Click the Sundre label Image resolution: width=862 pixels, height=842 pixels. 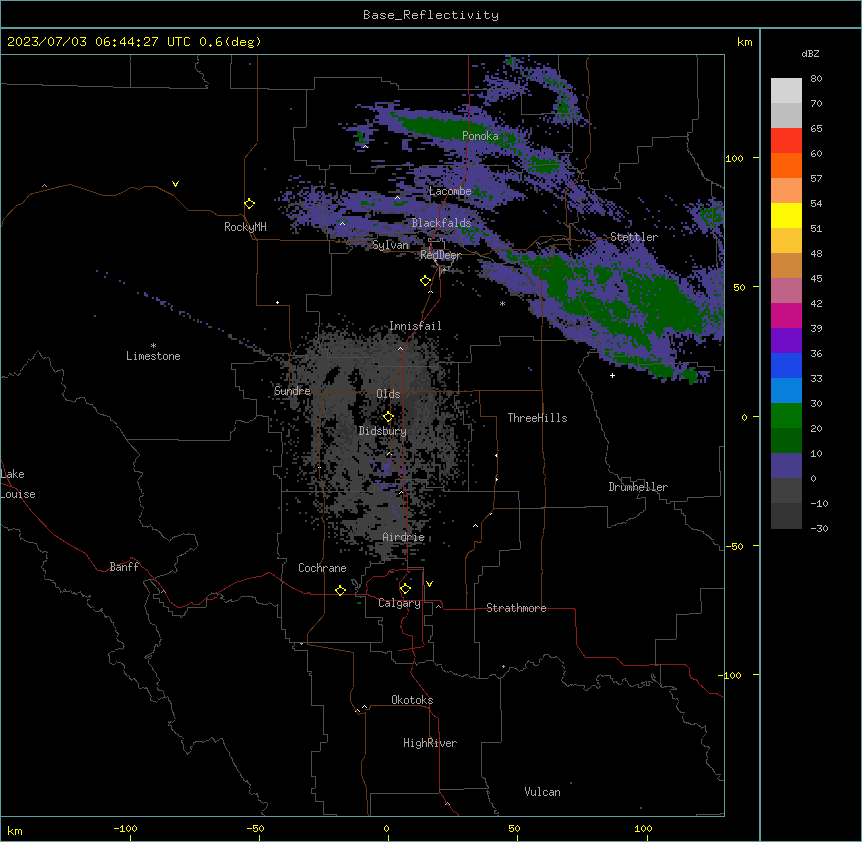click(292, 391)
